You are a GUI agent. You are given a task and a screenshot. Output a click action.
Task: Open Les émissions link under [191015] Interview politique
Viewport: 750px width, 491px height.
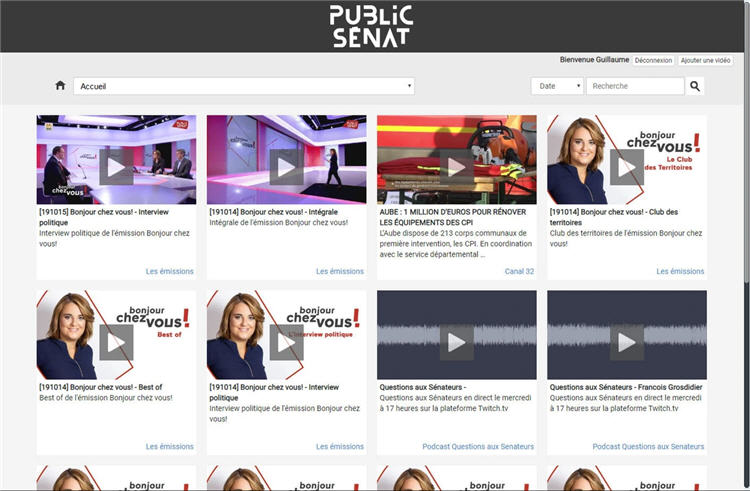pos(169,271)
